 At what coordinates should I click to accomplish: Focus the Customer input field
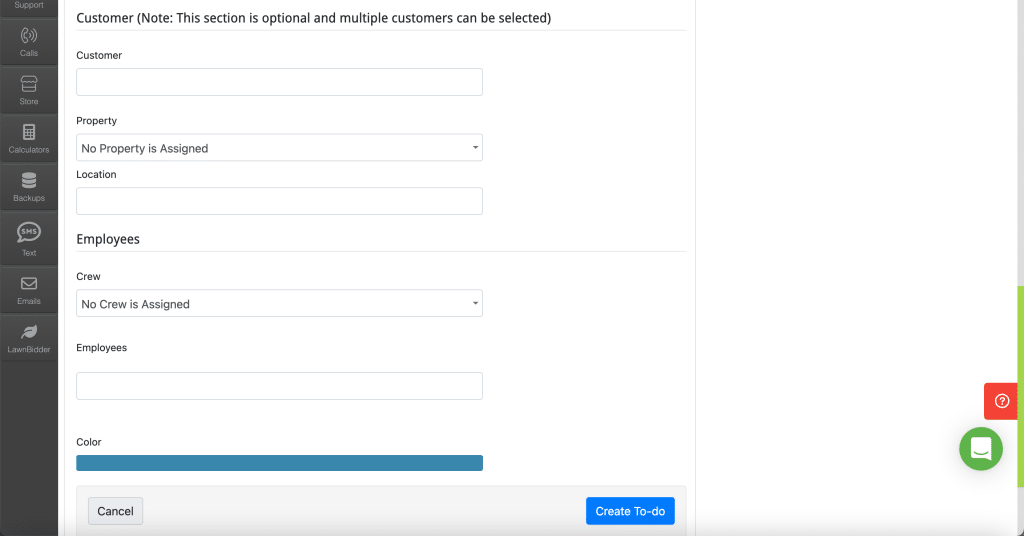[279, 82]
